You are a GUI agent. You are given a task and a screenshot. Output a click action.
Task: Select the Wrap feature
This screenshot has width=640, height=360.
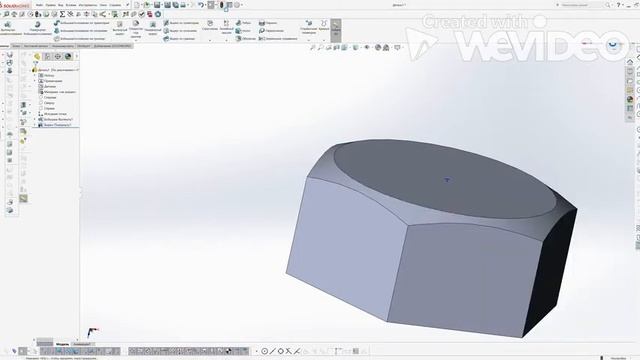[x=268, y=23]
